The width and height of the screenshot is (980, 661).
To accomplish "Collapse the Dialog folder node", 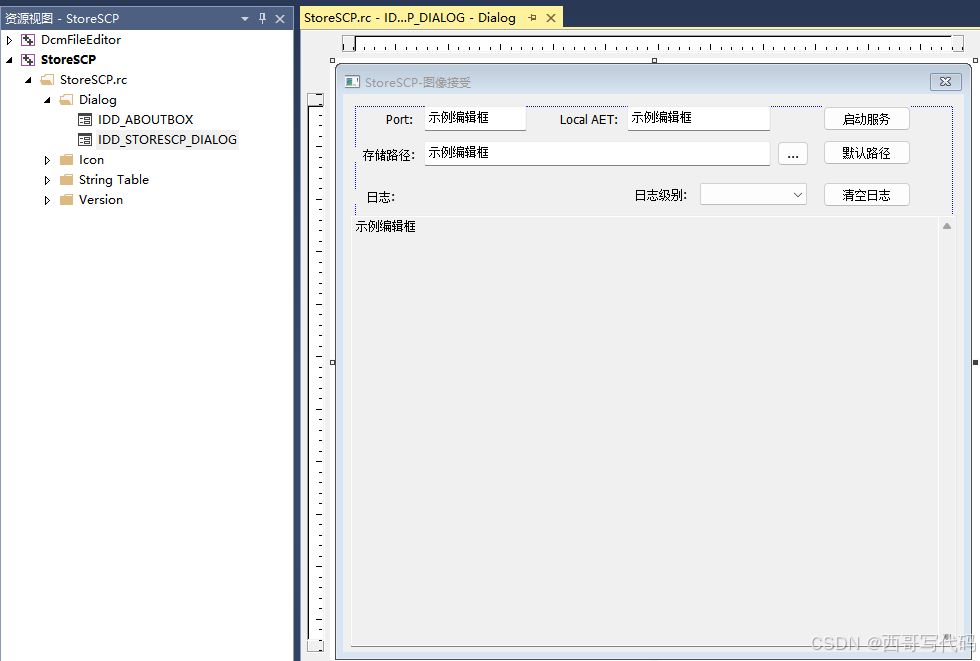I will click(47, 100).
